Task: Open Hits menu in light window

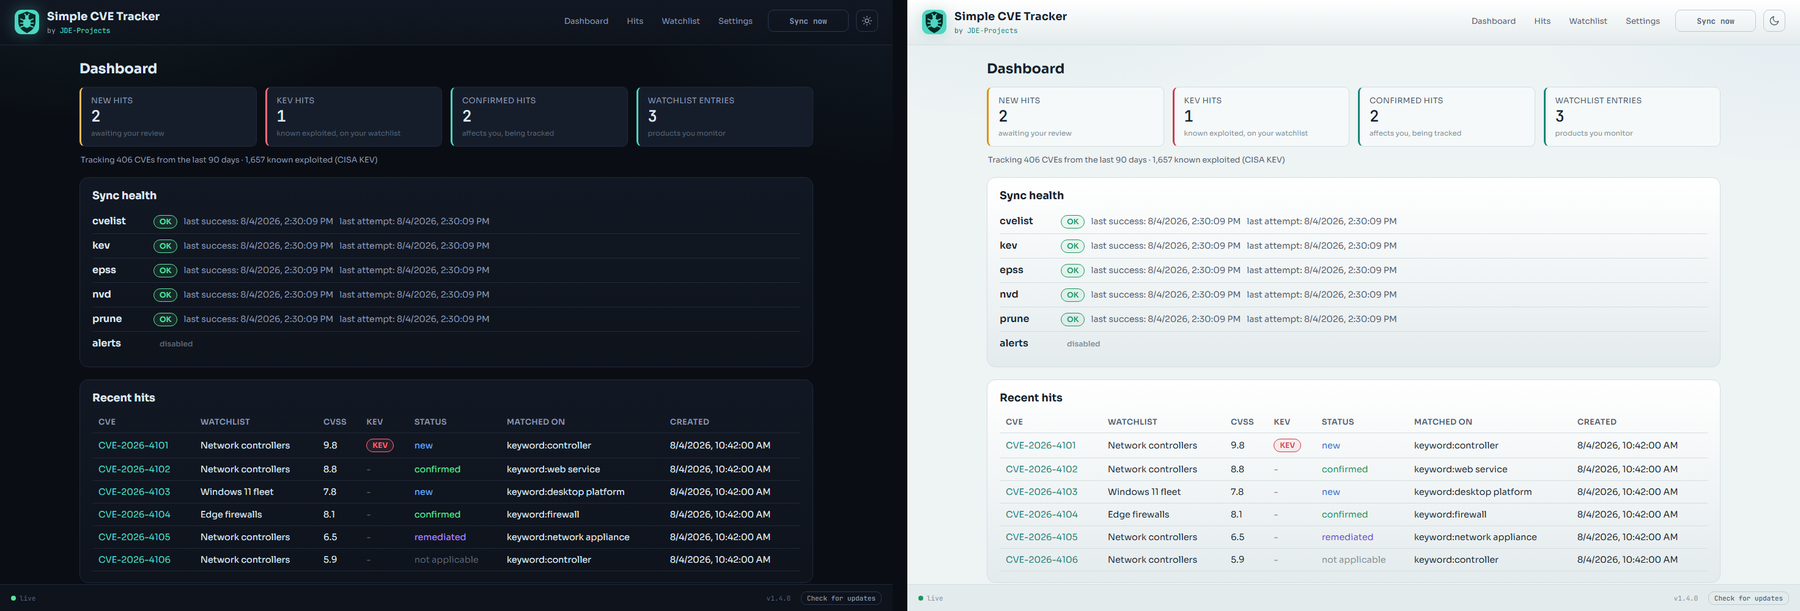Action: [x=1542, y=21]
